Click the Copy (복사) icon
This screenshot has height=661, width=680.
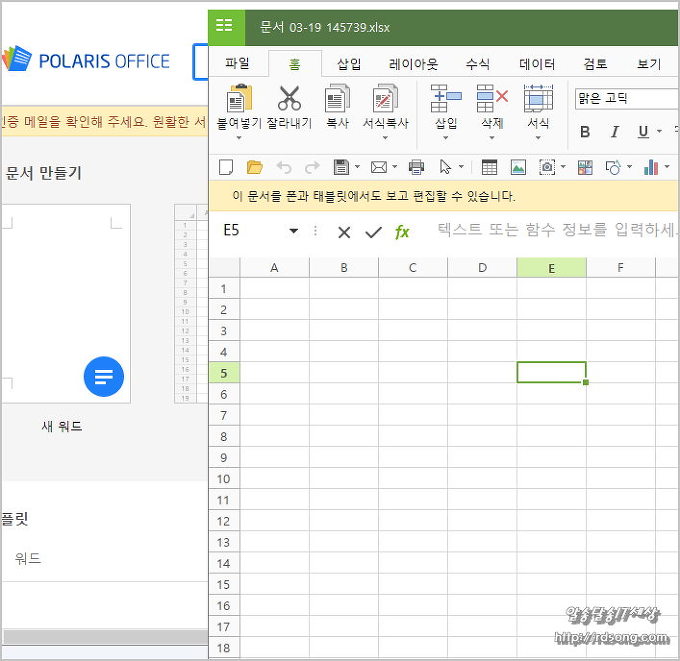point(337,100)
